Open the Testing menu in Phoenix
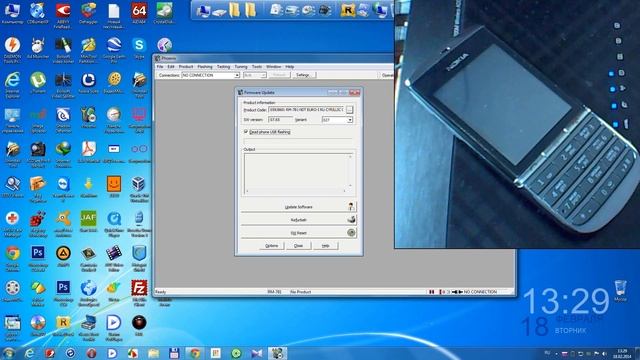 click(x=223, y=67)
